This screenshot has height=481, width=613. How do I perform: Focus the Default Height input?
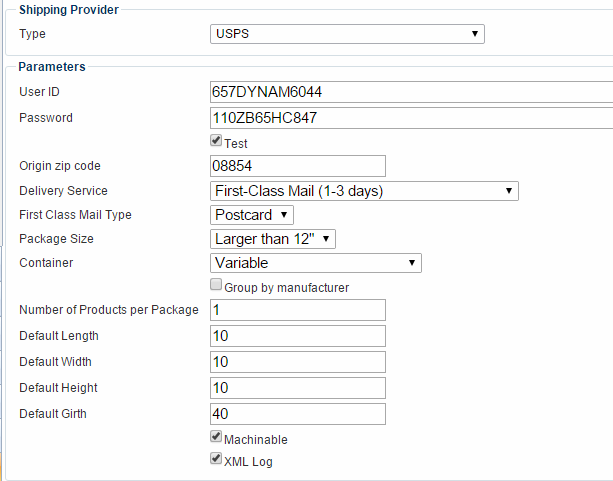[x=298, y=387]
